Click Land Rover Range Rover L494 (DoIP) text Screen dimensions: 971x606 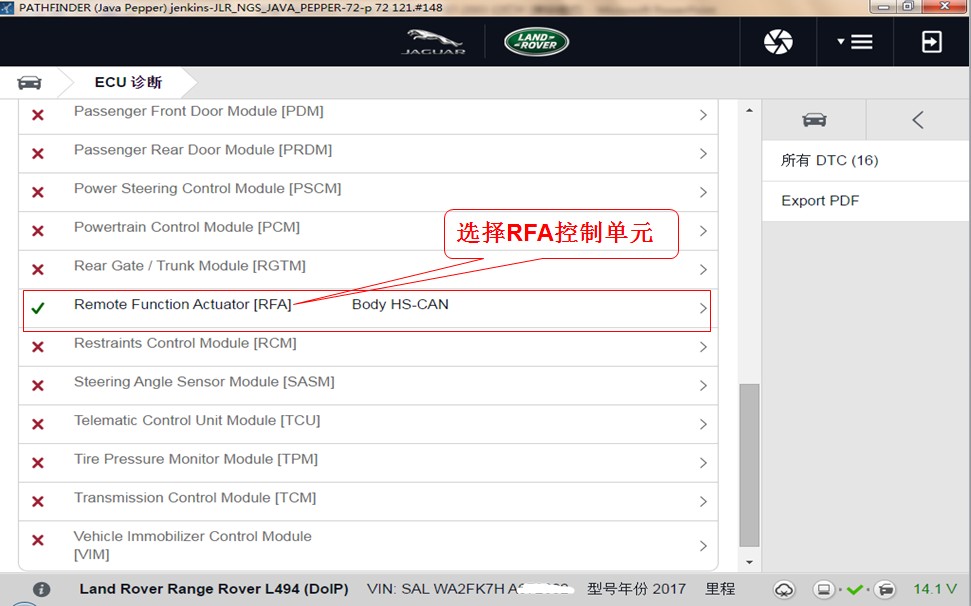[214, 589]
